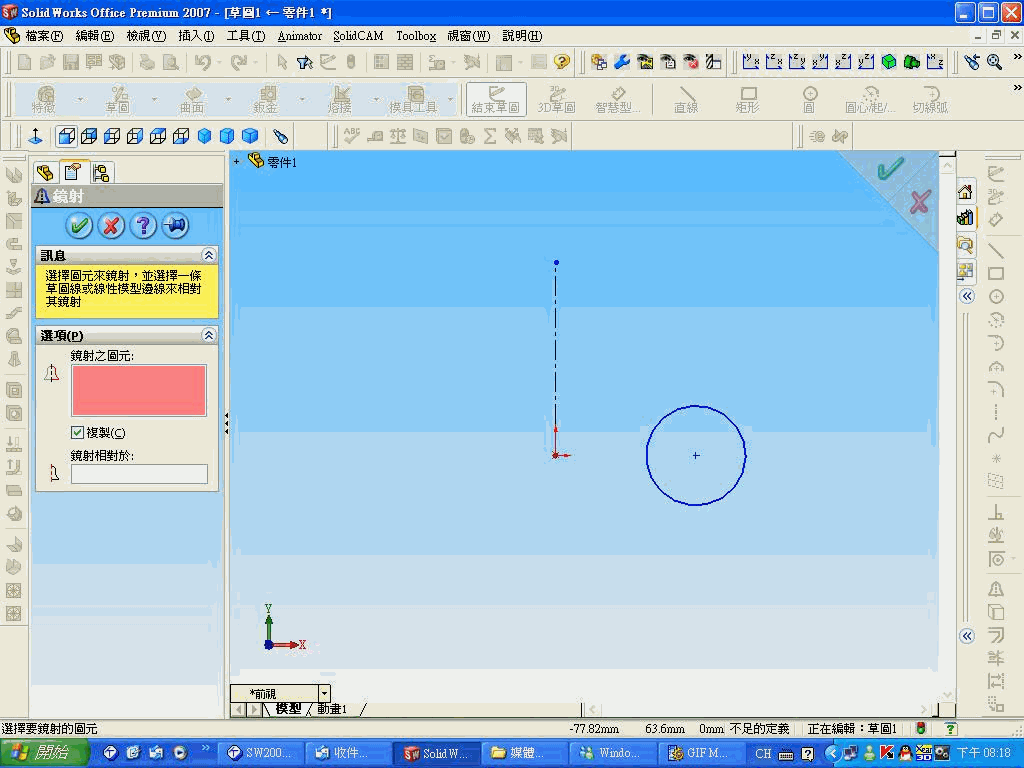This screenshot has width=1024, height=768.
Task: Accept sketch via confirmation corner checkmark
Action: tap(891, 168)
